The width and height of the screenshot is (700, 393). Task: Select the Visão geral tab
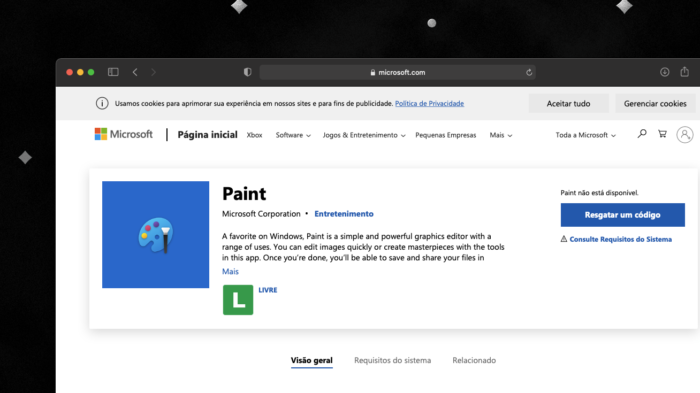tap(312, 360)
